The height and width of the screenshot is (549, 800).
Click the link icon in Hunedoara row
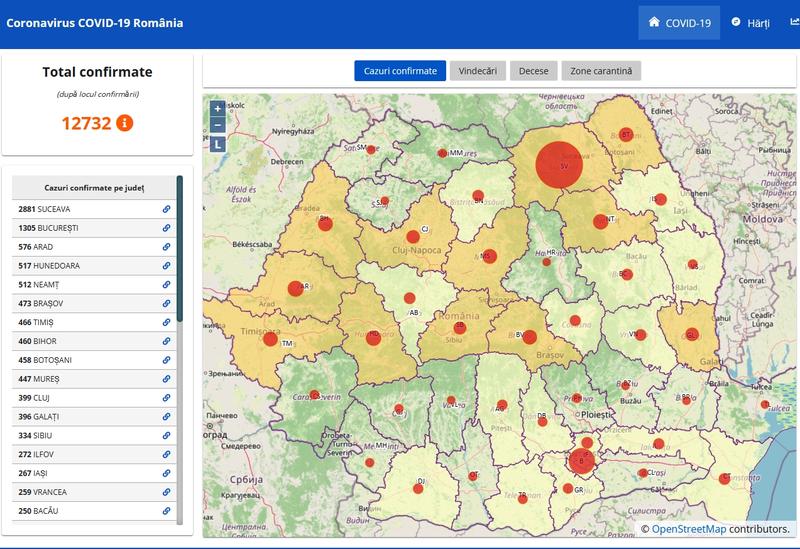point(167,266)
